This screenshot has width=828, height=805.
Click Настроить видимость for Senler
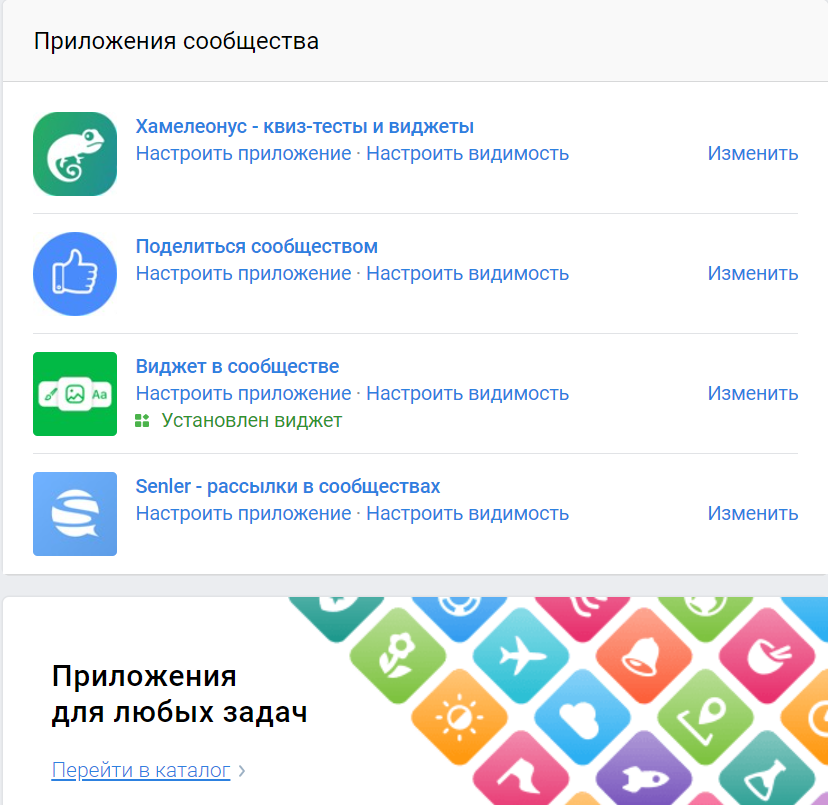pos(467,513)
